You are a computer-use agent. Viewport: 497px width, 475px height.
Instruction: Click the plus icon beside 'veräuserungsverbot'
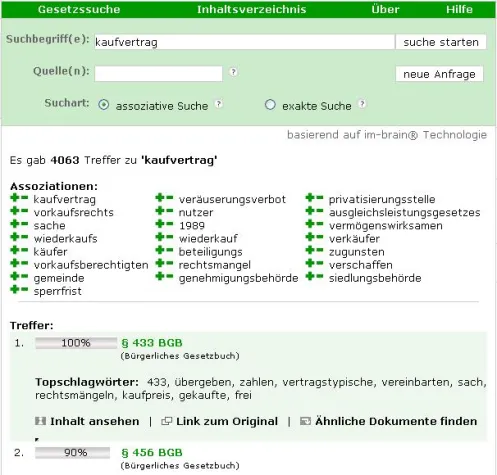pos(160,198)
